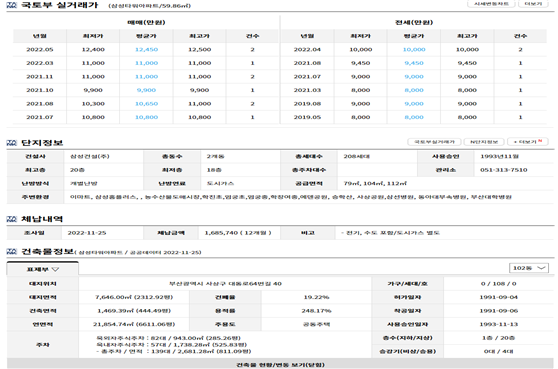Click average 전세 price 8,000 for 2021.03
The width and height of the screenshot is (558, 369).
tap(414, 90)
